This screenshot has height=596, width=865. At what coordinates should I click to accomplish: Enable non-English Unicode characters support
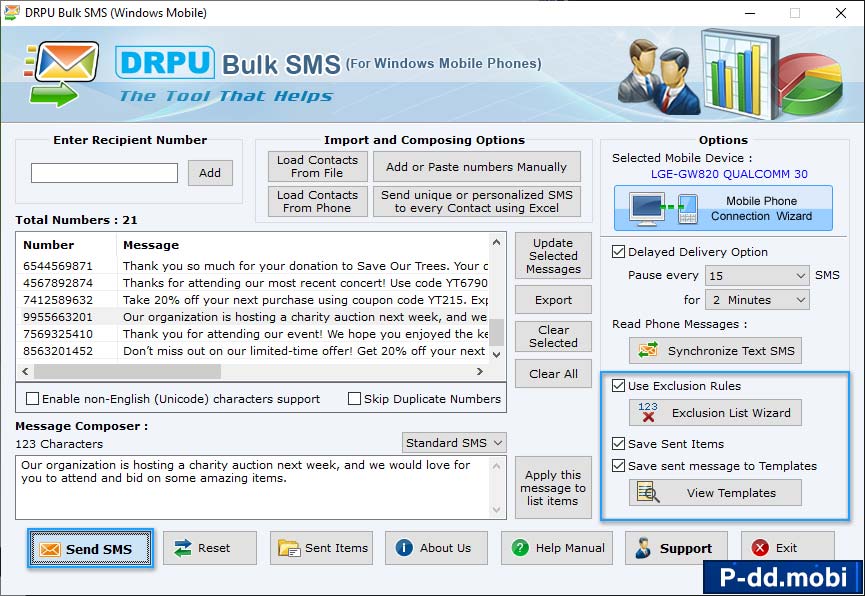click(x=33, y=398)
